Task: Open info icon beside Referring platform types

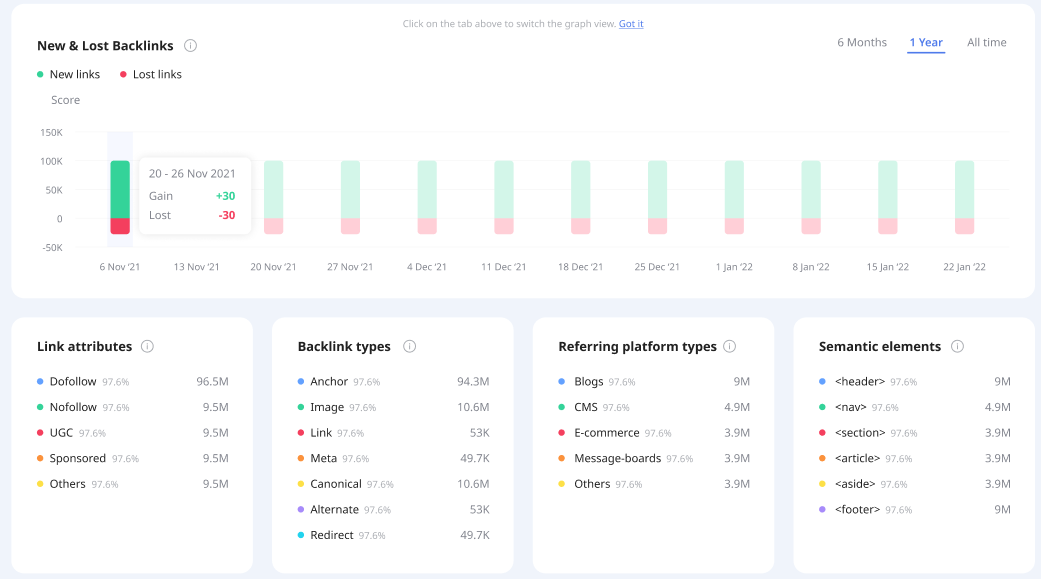Action: (730, 347)
